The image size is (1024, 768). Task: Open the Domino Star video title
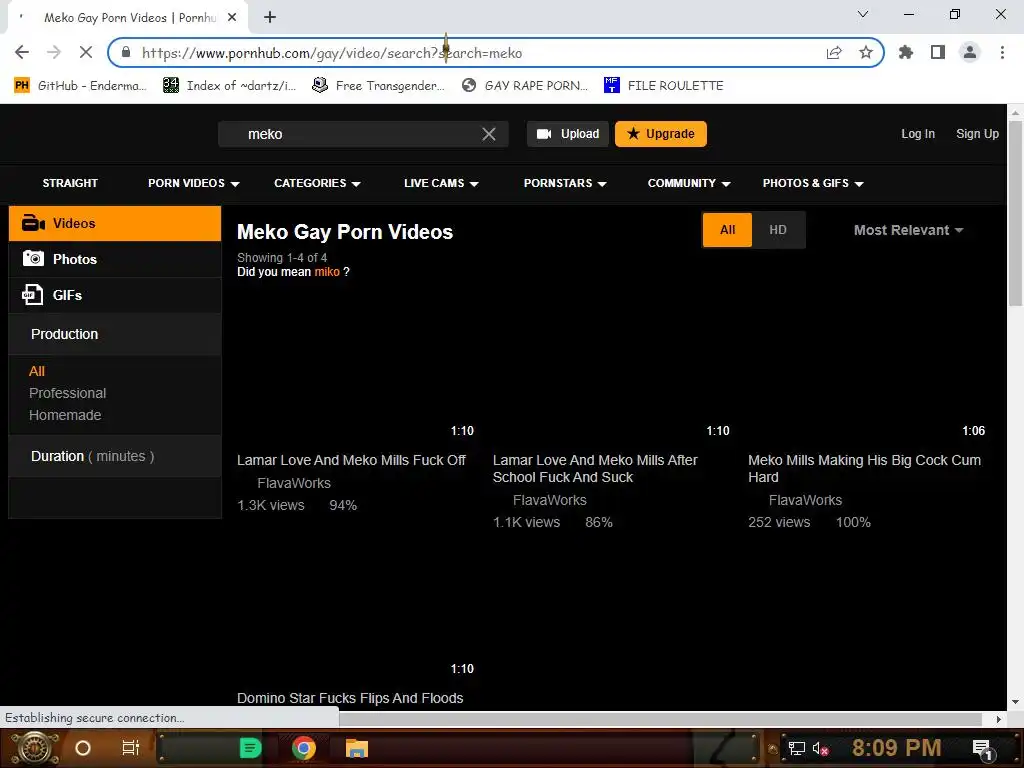tap(350, 698)
